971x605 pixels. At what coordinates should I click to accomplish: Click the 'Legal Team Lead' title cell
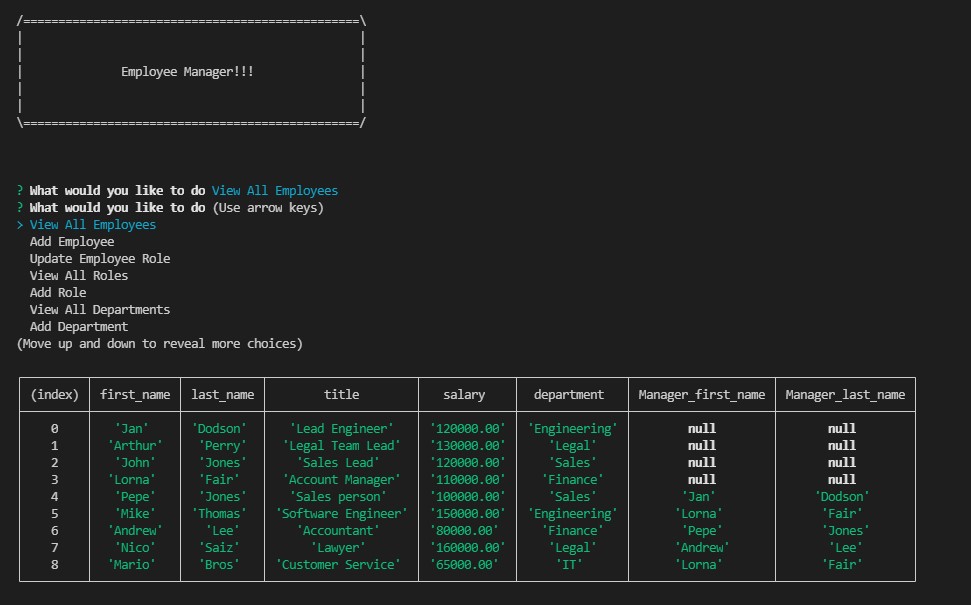341,446
